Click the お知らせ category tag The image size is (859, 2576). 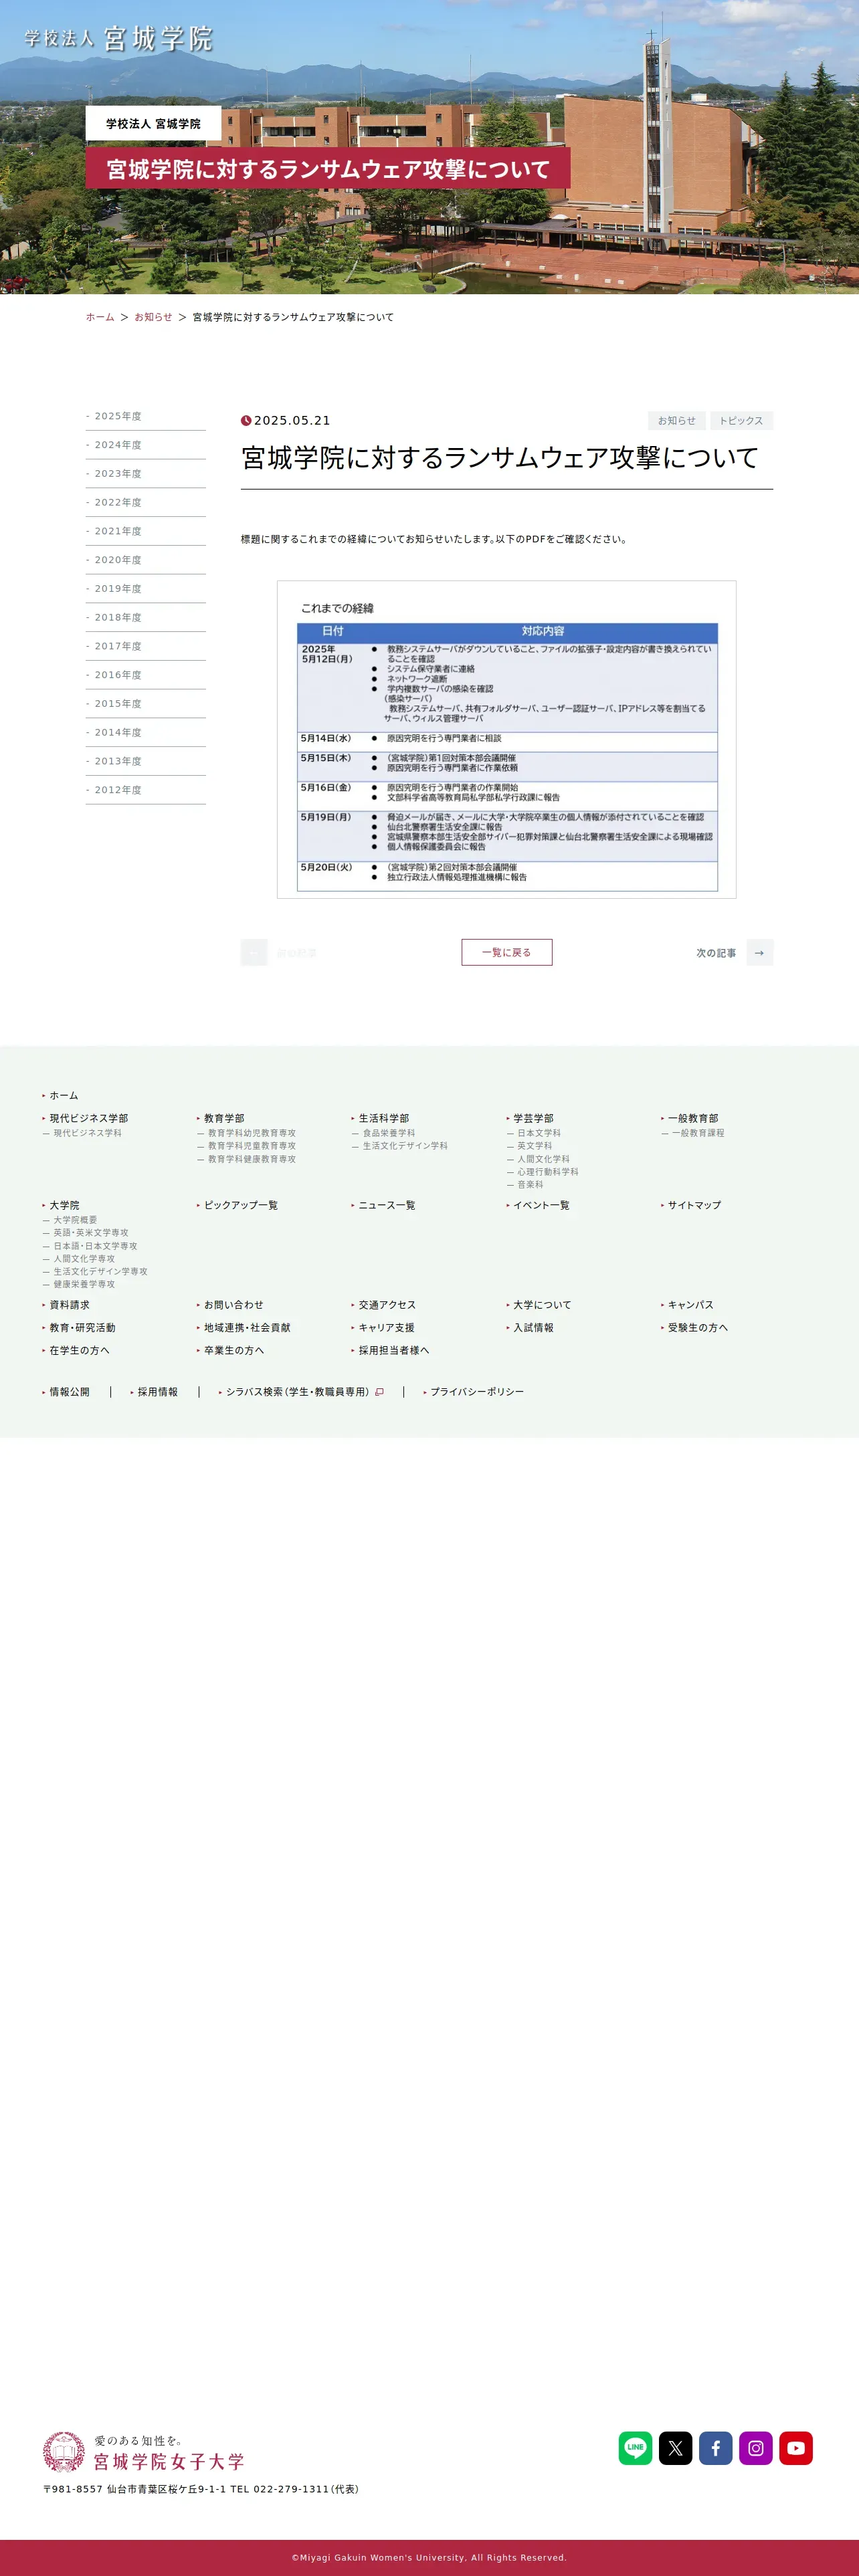(x=677, y=421)
